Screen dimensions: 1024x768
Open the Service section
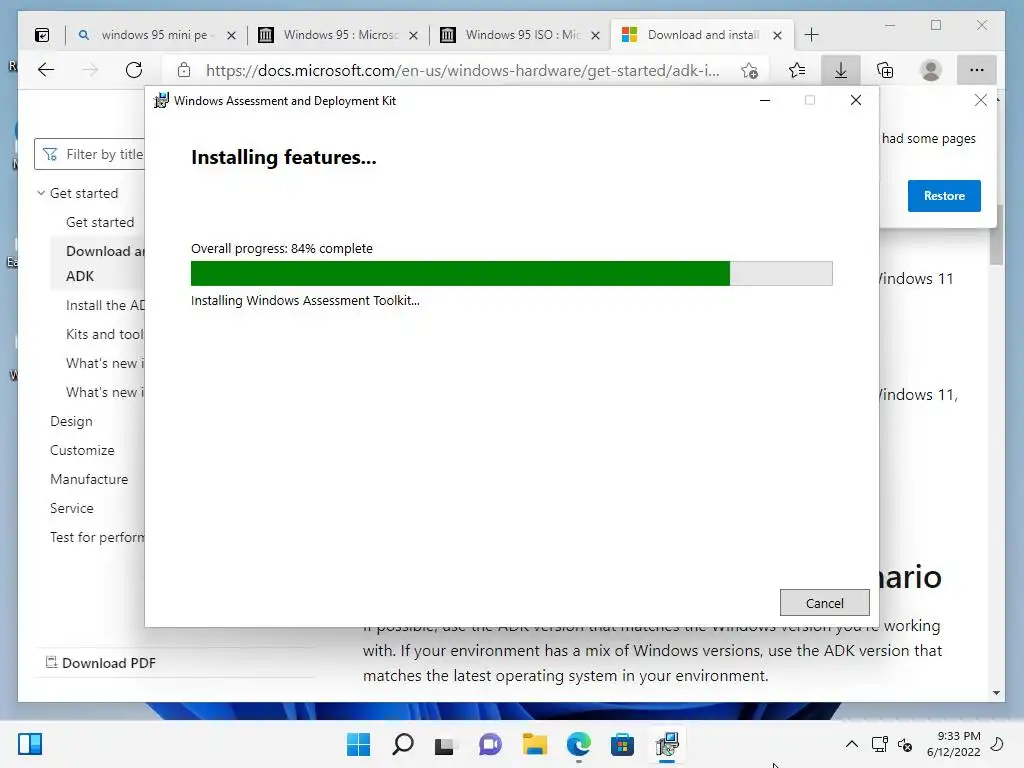[72, 508]
